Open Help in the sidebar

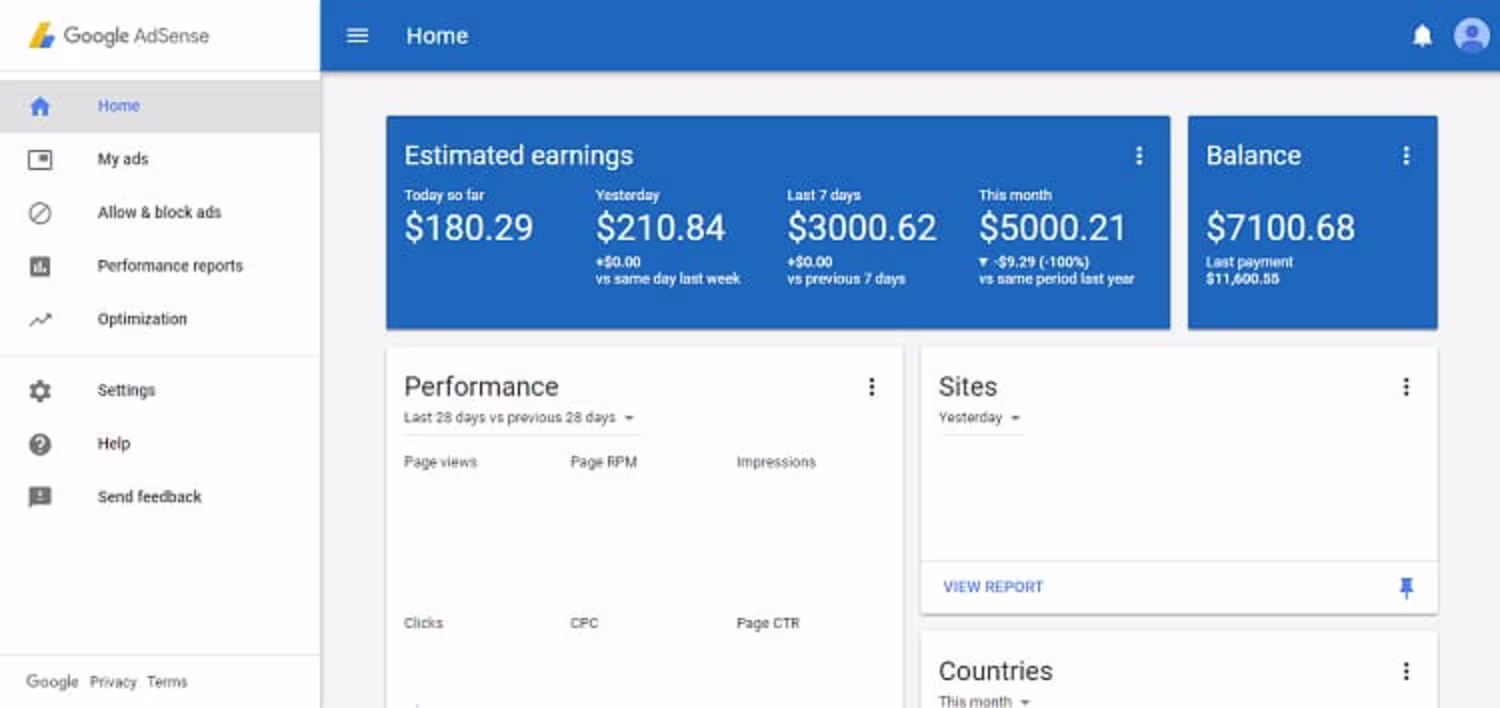160,443
